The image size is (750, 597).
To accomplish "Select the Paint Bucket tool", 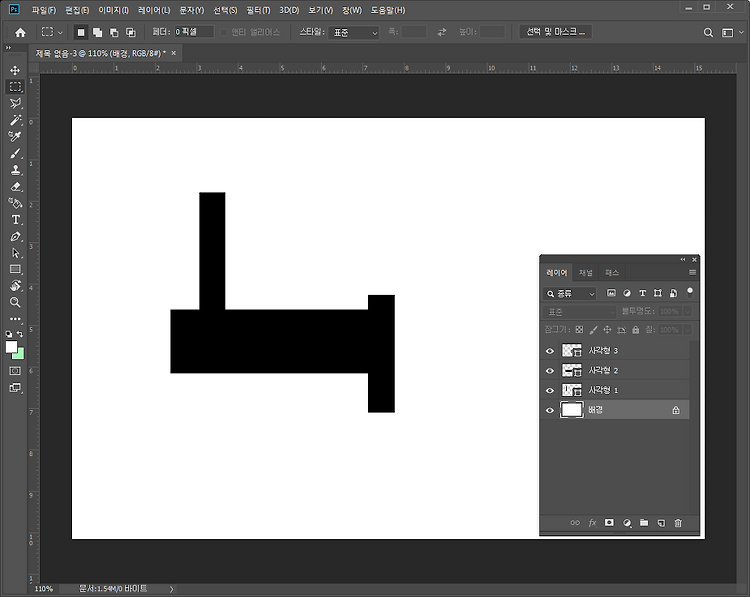I will pyautogui.click(x=15, y=203).
